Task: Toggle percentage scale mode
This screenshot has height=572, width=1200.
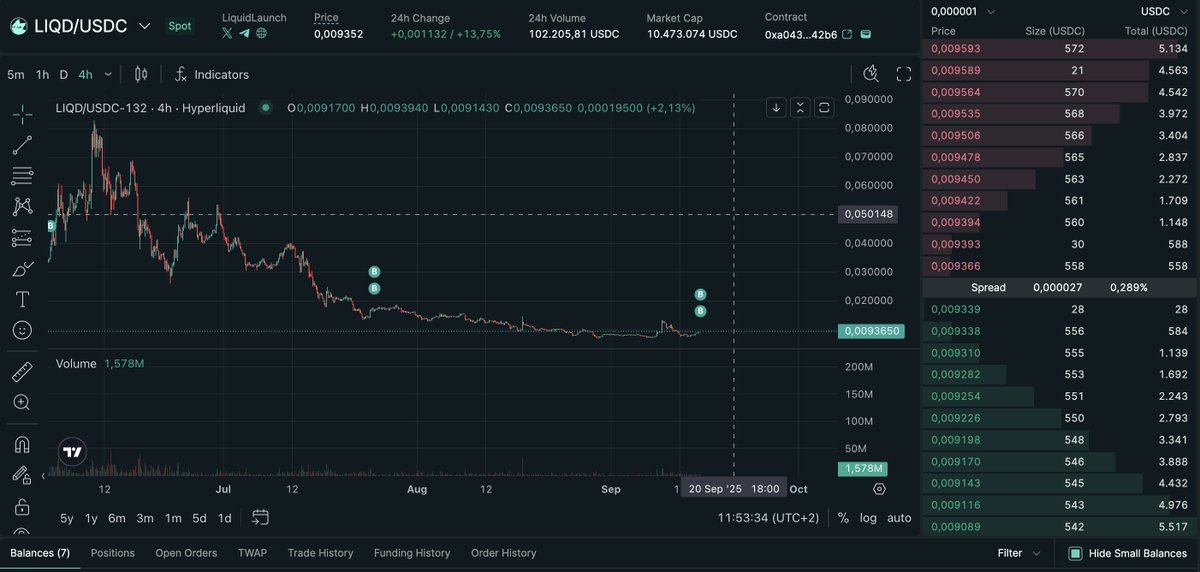Action: [843, 518]
